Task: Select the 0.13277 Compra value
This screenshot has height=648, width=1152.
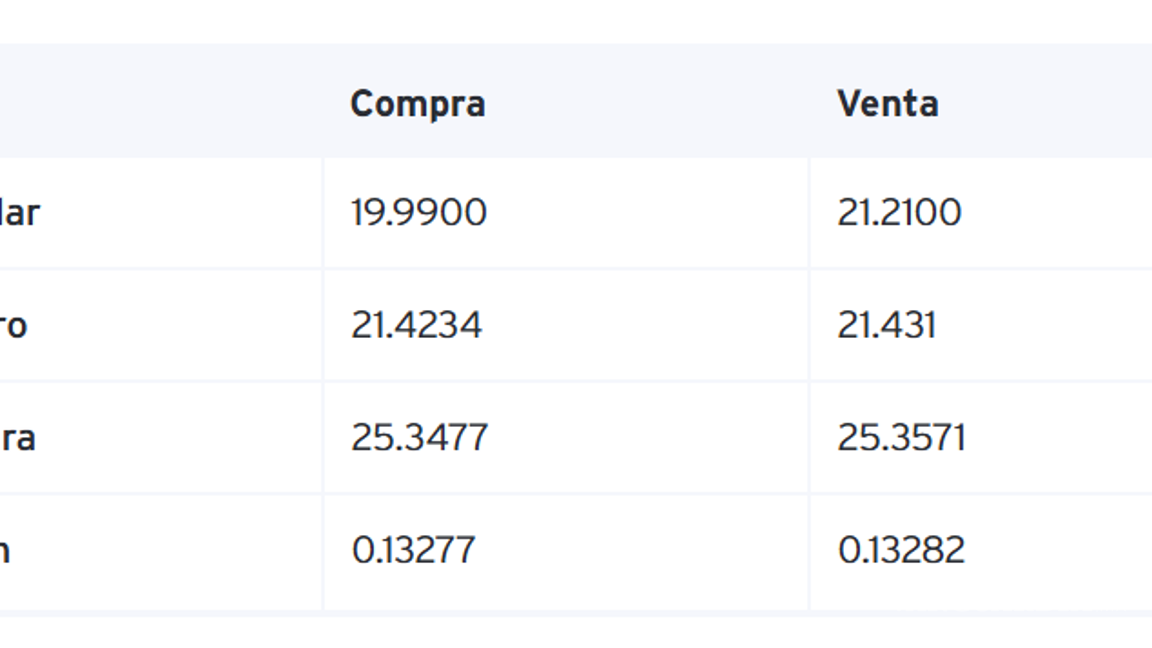Action: coord(413,550)
